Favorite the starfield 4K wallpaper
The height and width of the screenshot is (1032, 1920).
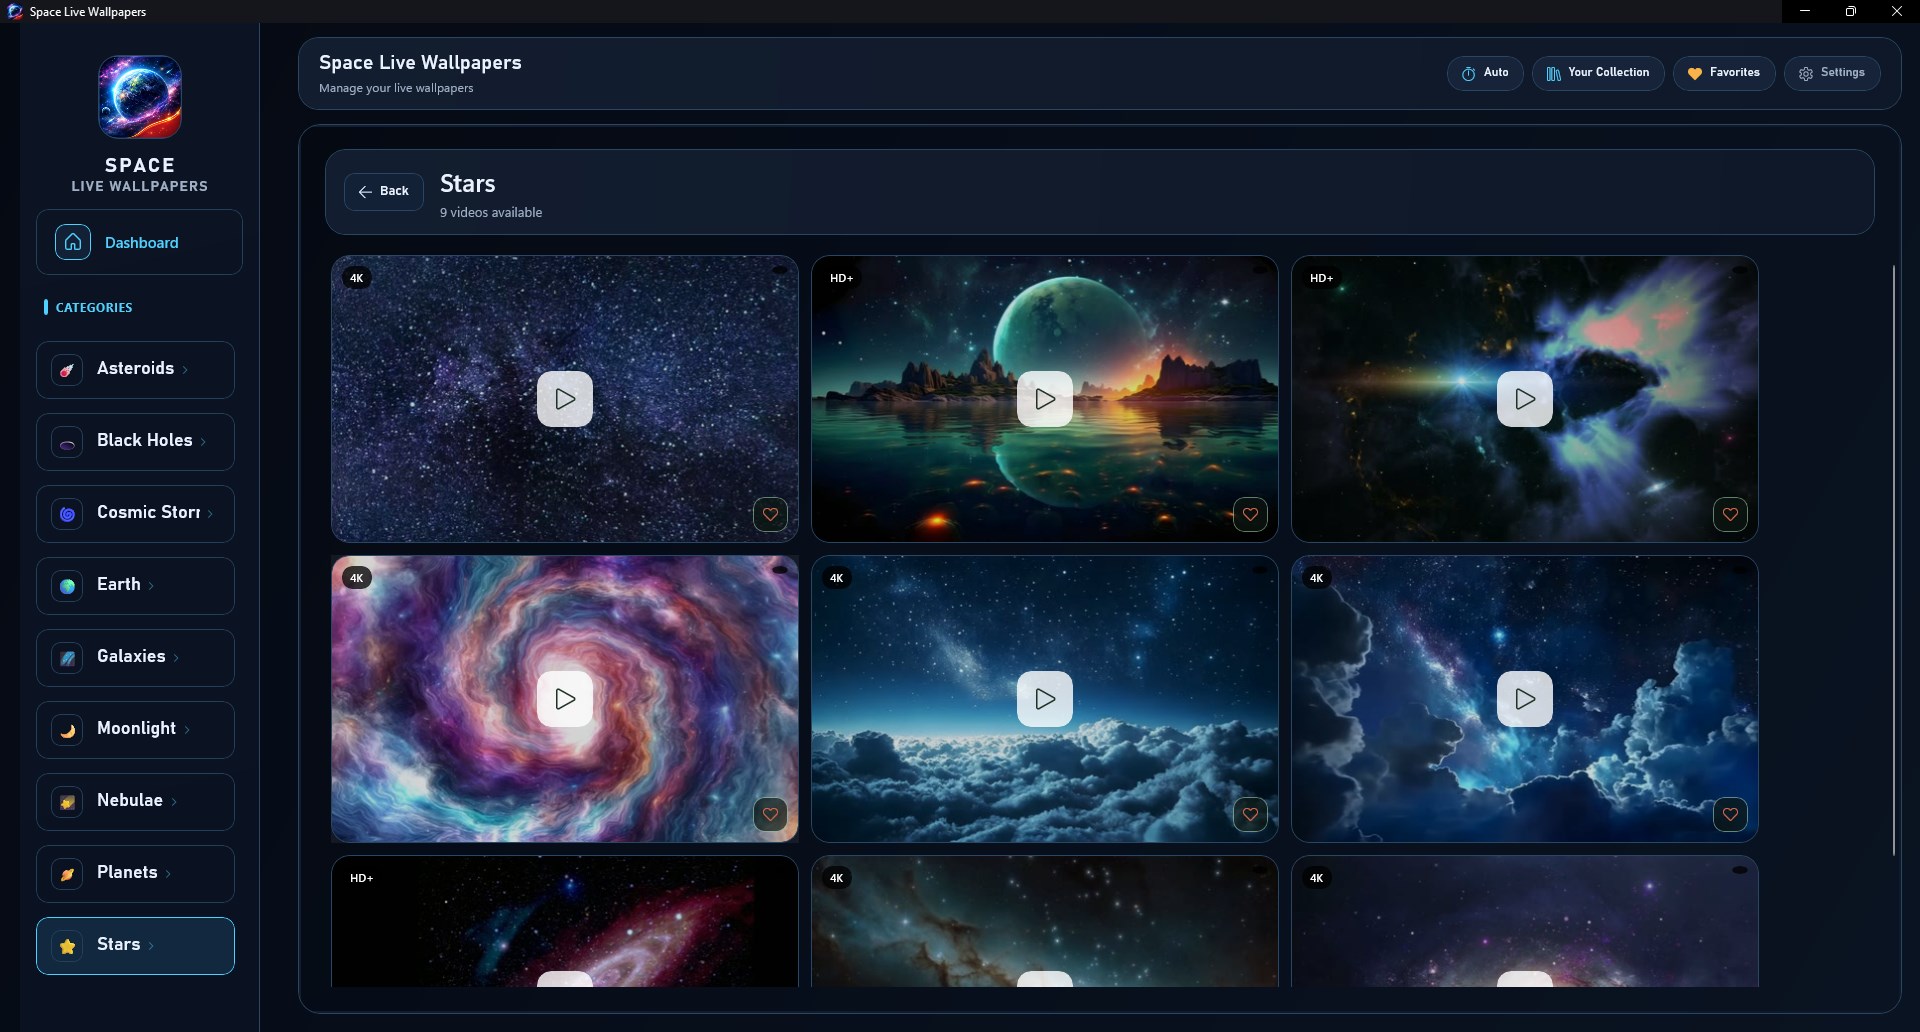pyautogui.click(x=770, y=515)
